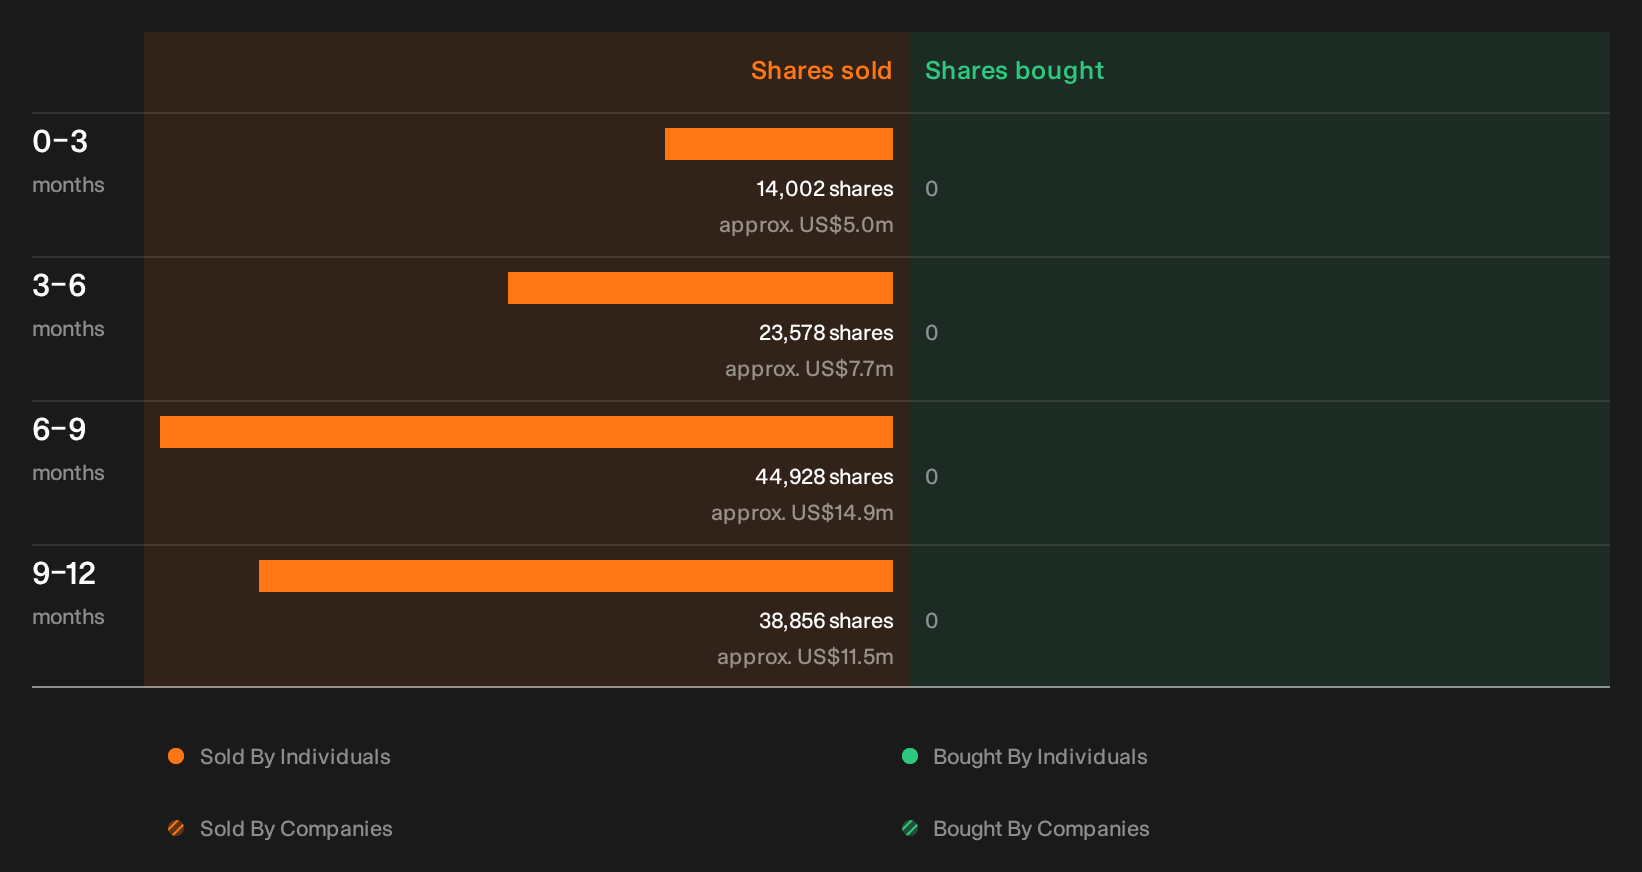Click the approx. US$11.5m amount
The width and height of the screenshot is (1642, 872).
[805, 657]
